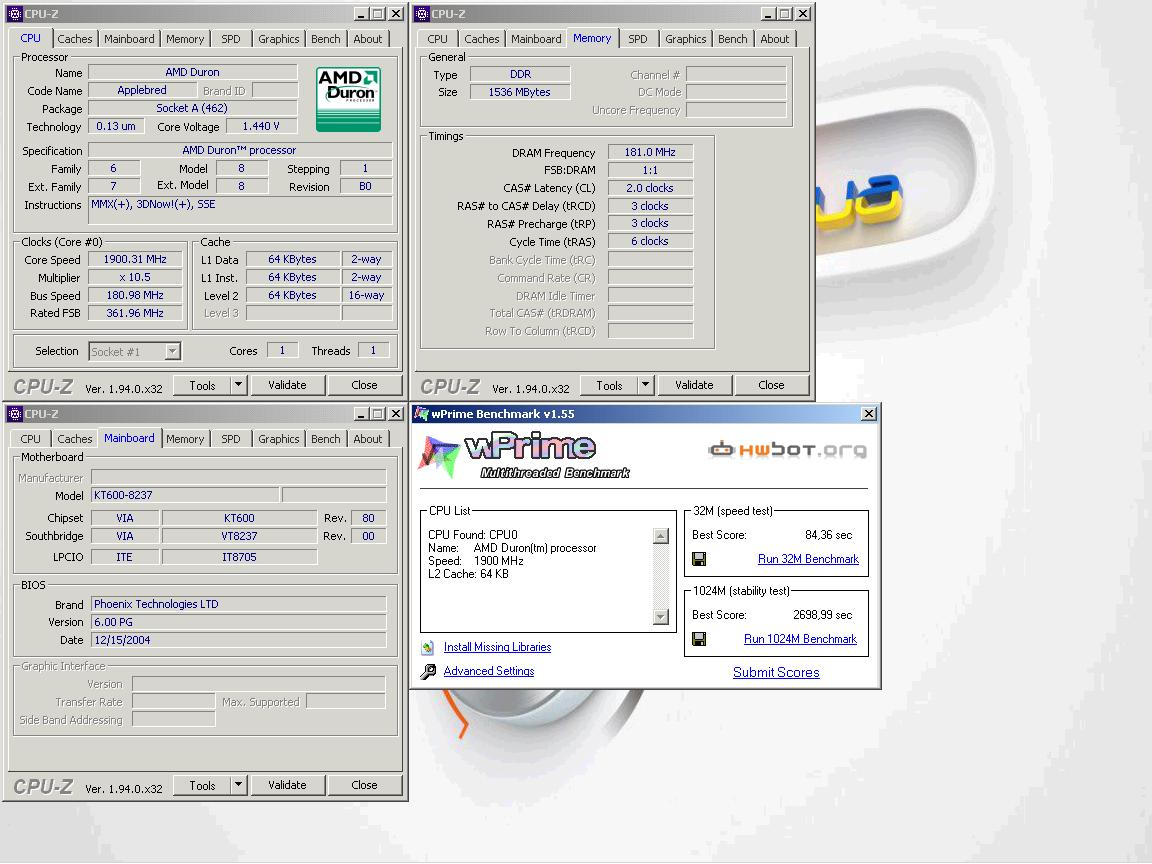Click the Core Speed 1900.31 MHz field
The height and width of the screenshot is (864, 1152).
(x=135, y=259)
